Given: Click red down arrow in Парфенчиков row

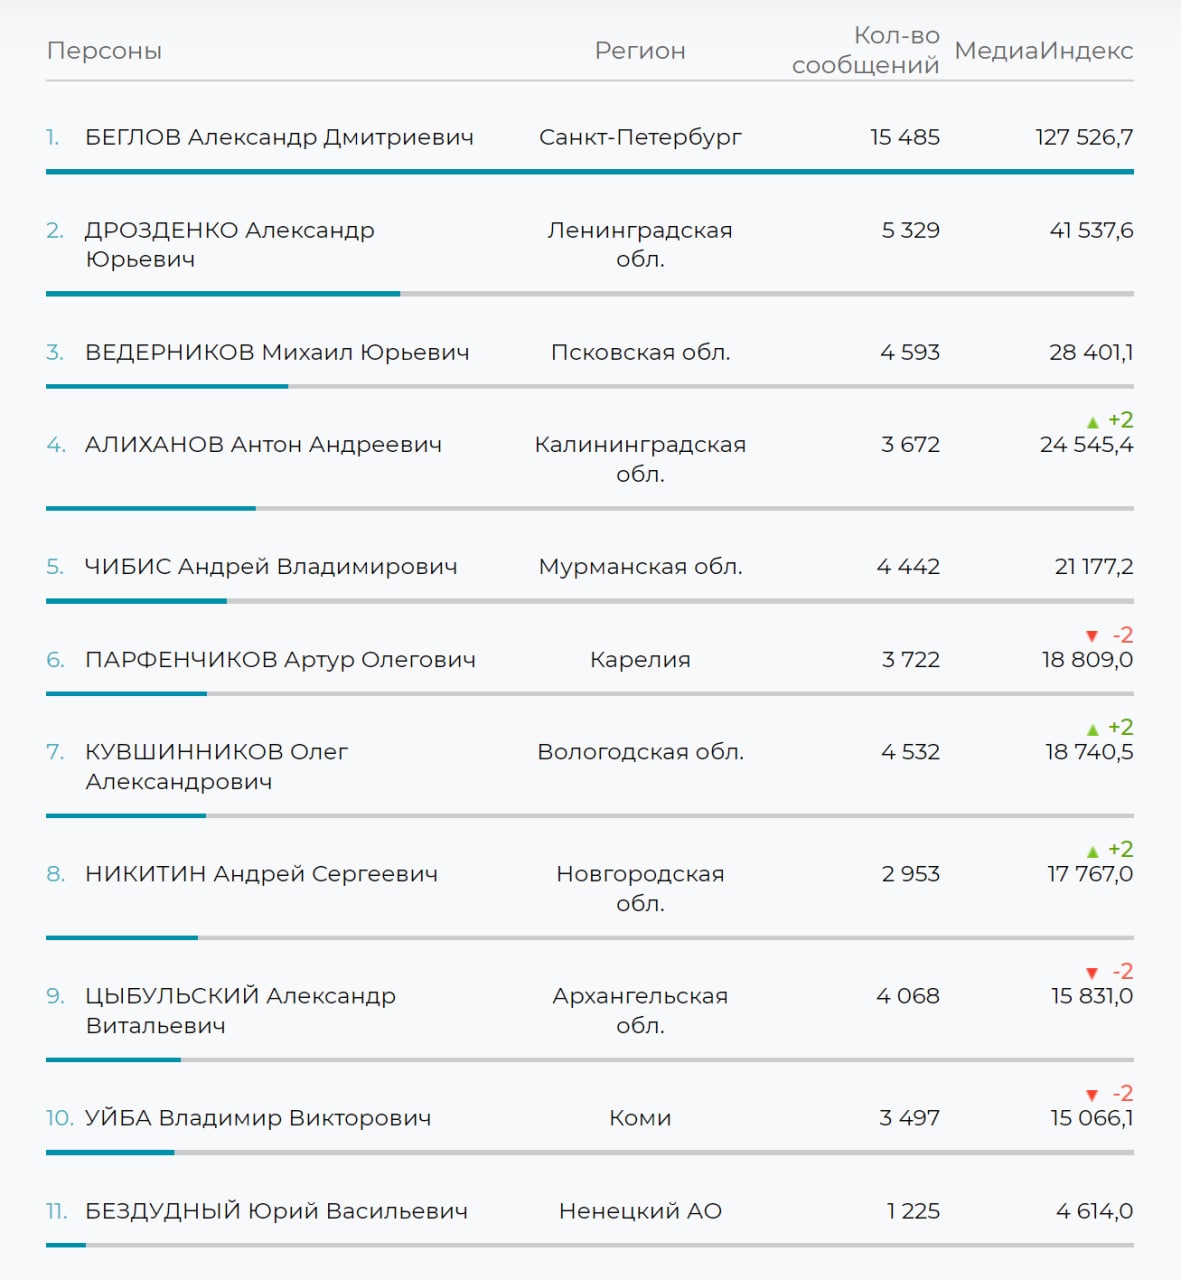Looking at the screenshot, I should tap(1092, 637).
